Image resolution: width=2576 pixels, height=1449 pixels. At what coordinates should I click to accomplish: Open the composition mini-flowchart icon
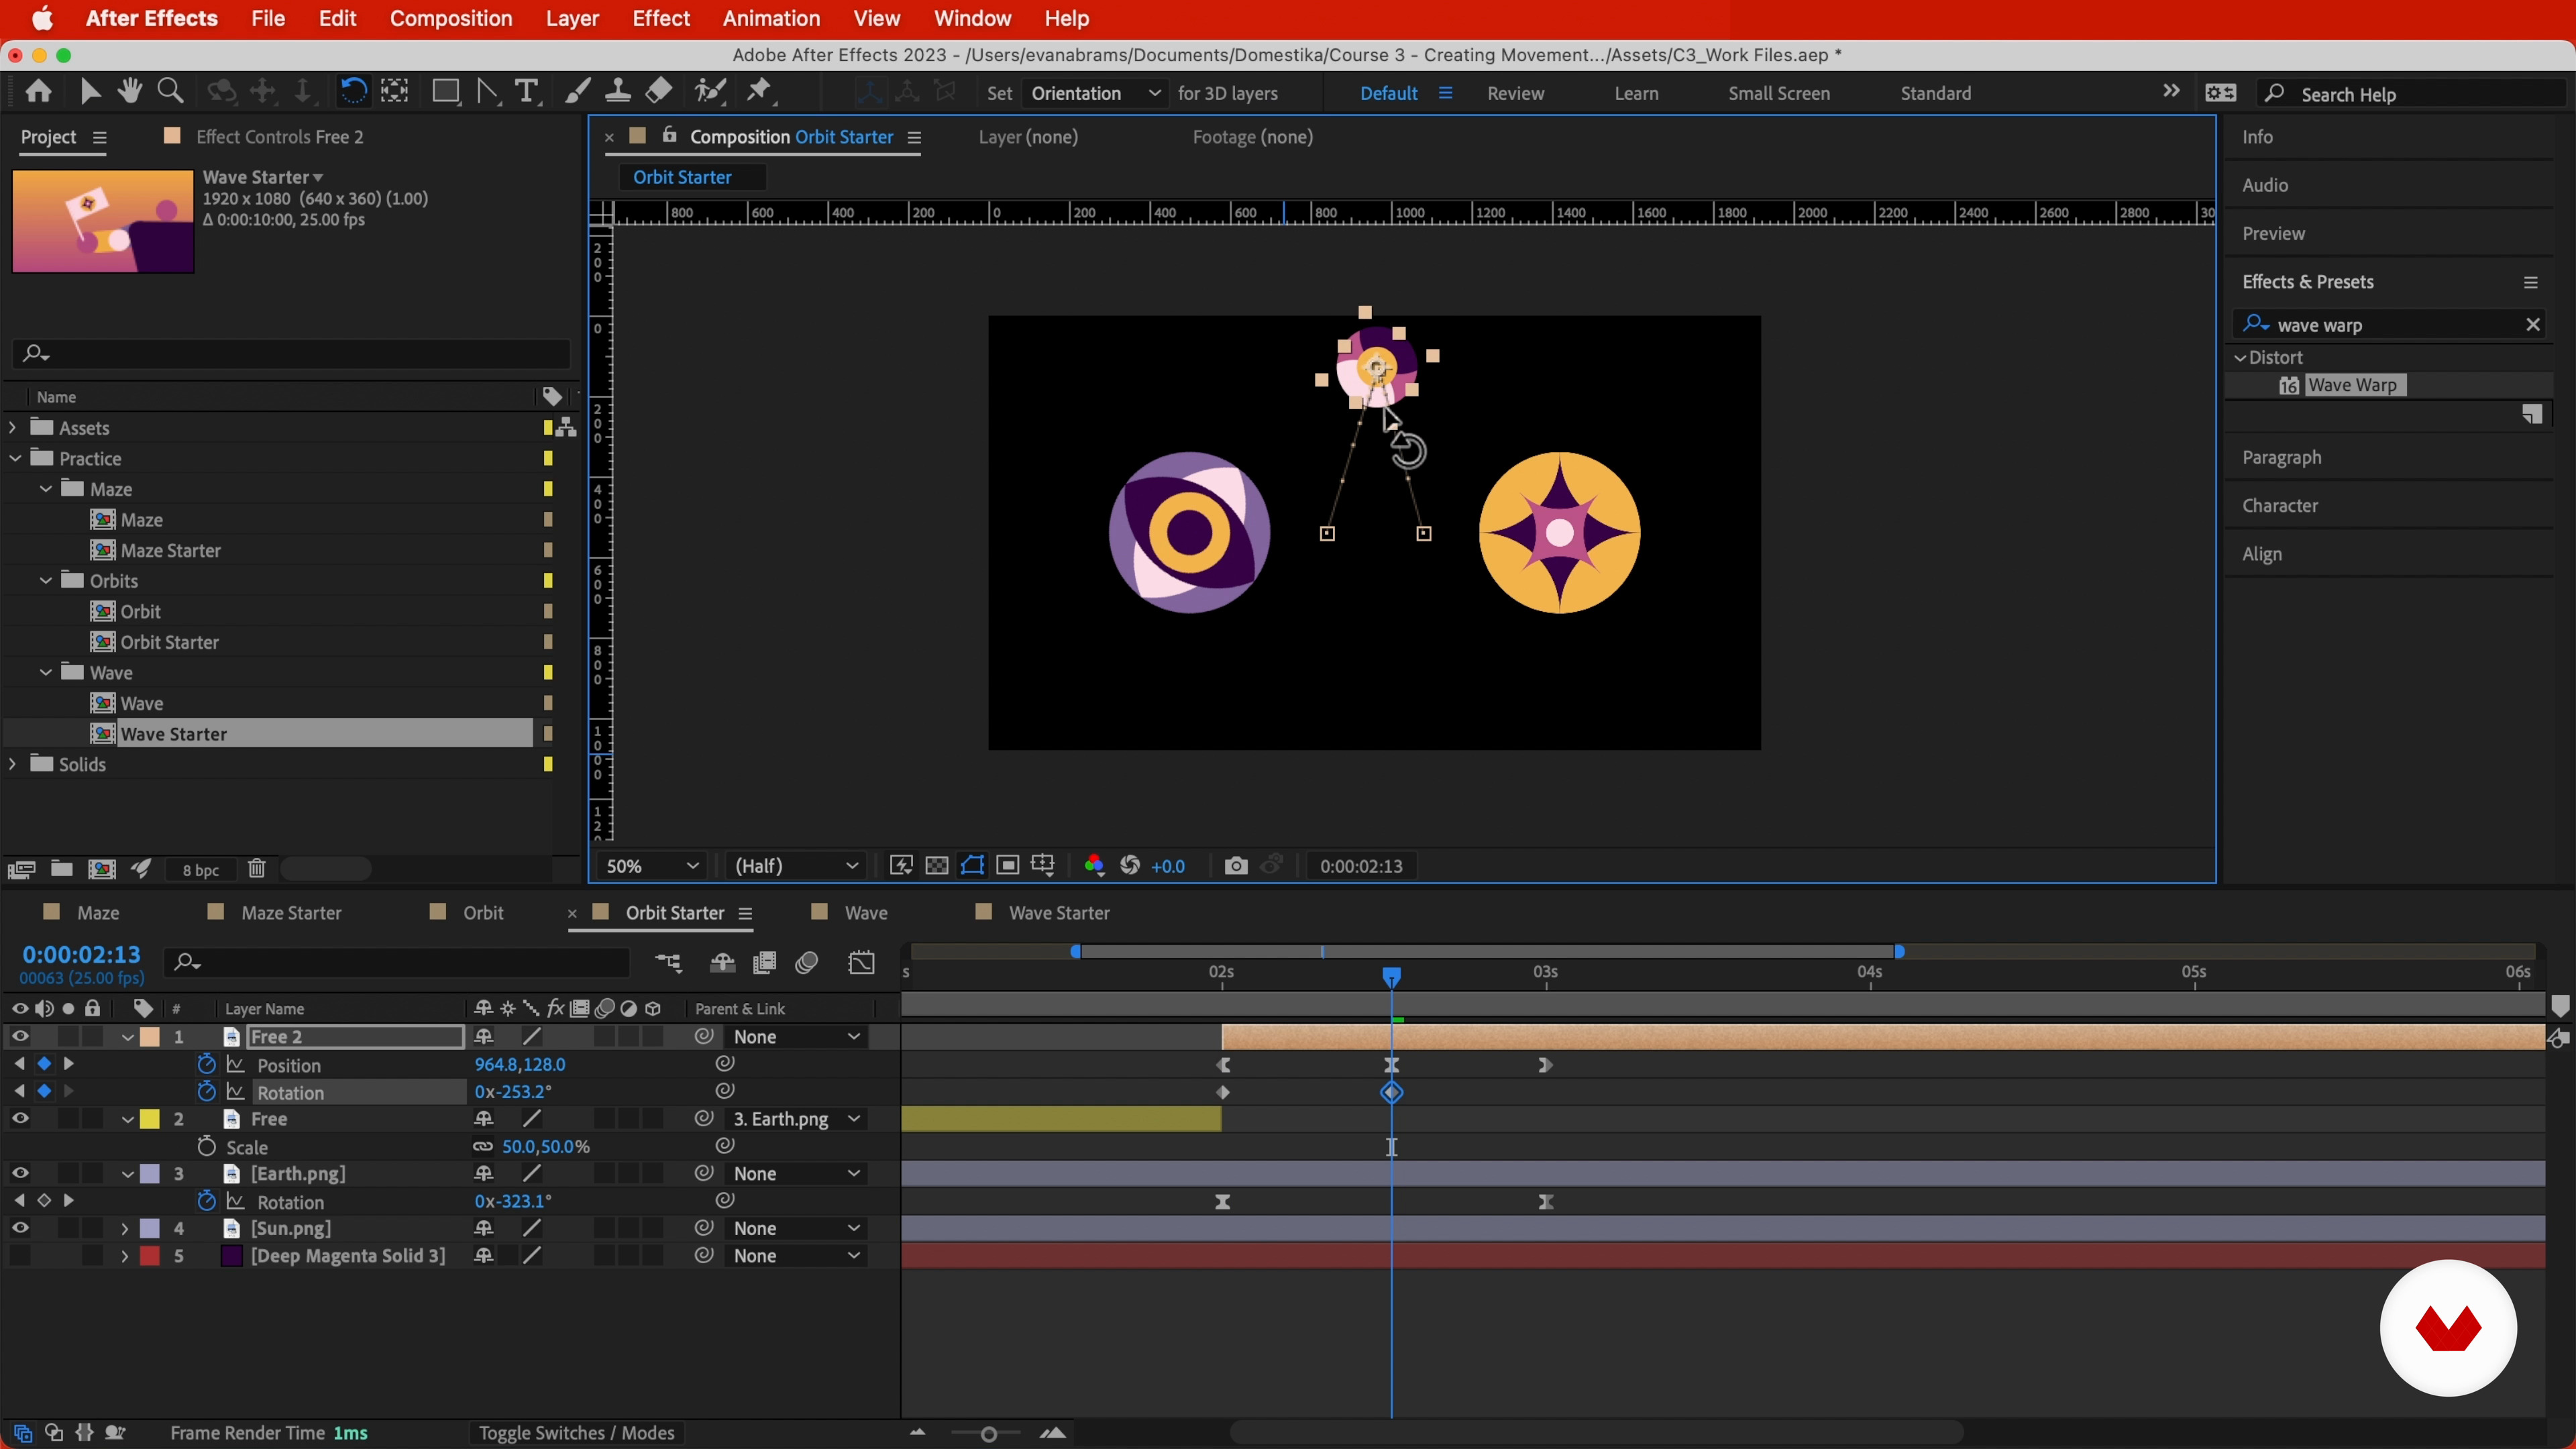tap(668, 963)
